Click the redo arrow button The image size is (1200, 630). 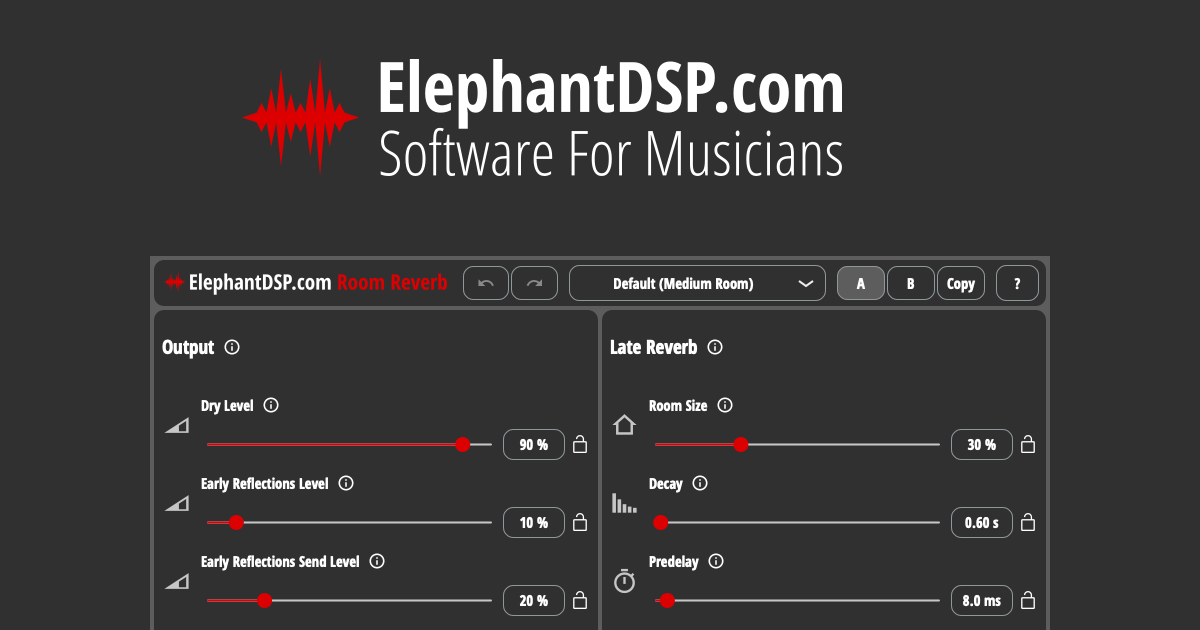pyautogui.click(x=534, y=283)
